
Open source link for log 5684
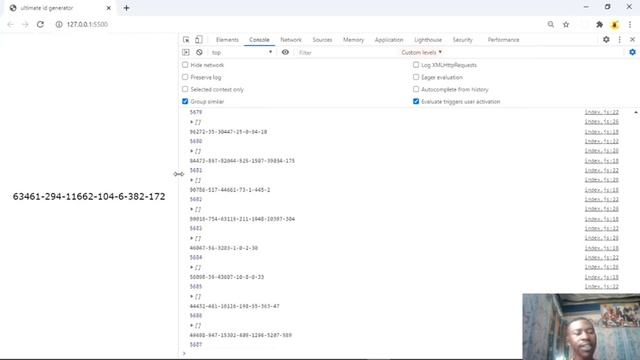coord(602,258)
